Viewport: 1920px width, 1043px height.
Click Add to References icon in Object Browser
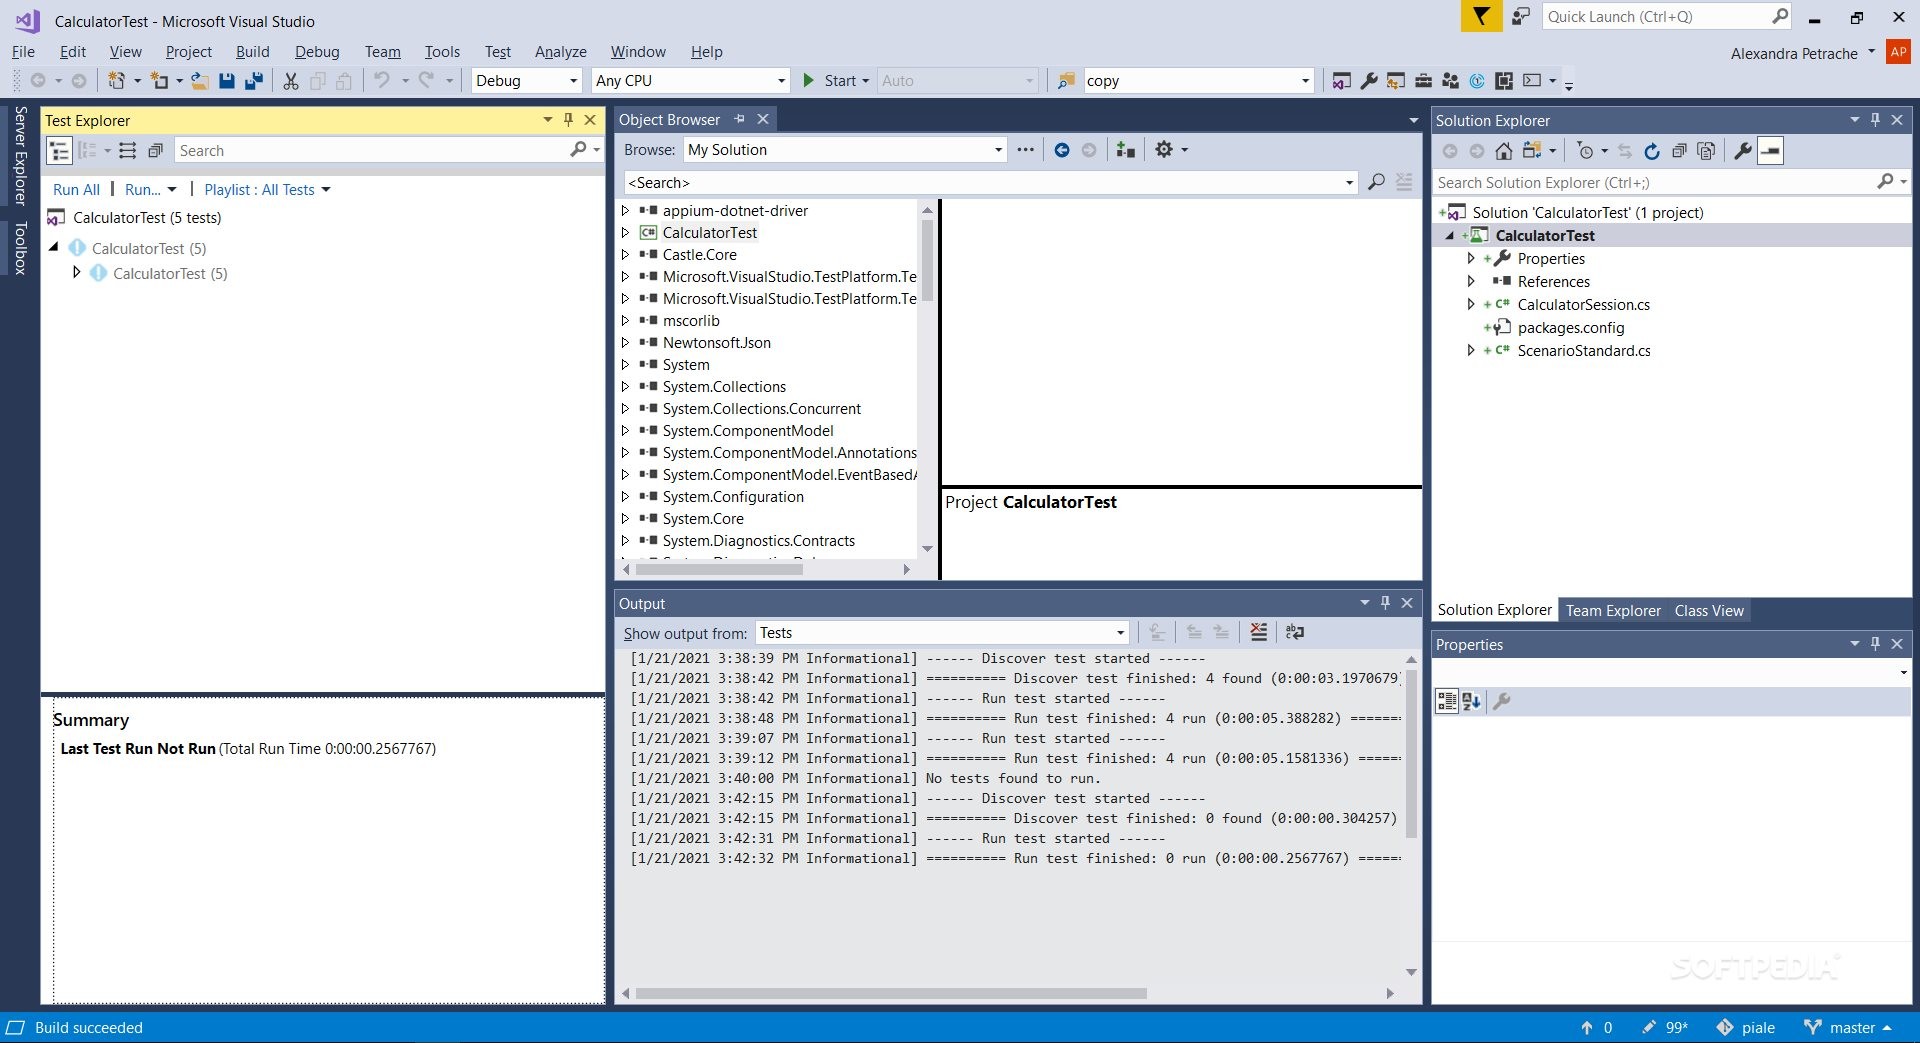(1125, 150)
